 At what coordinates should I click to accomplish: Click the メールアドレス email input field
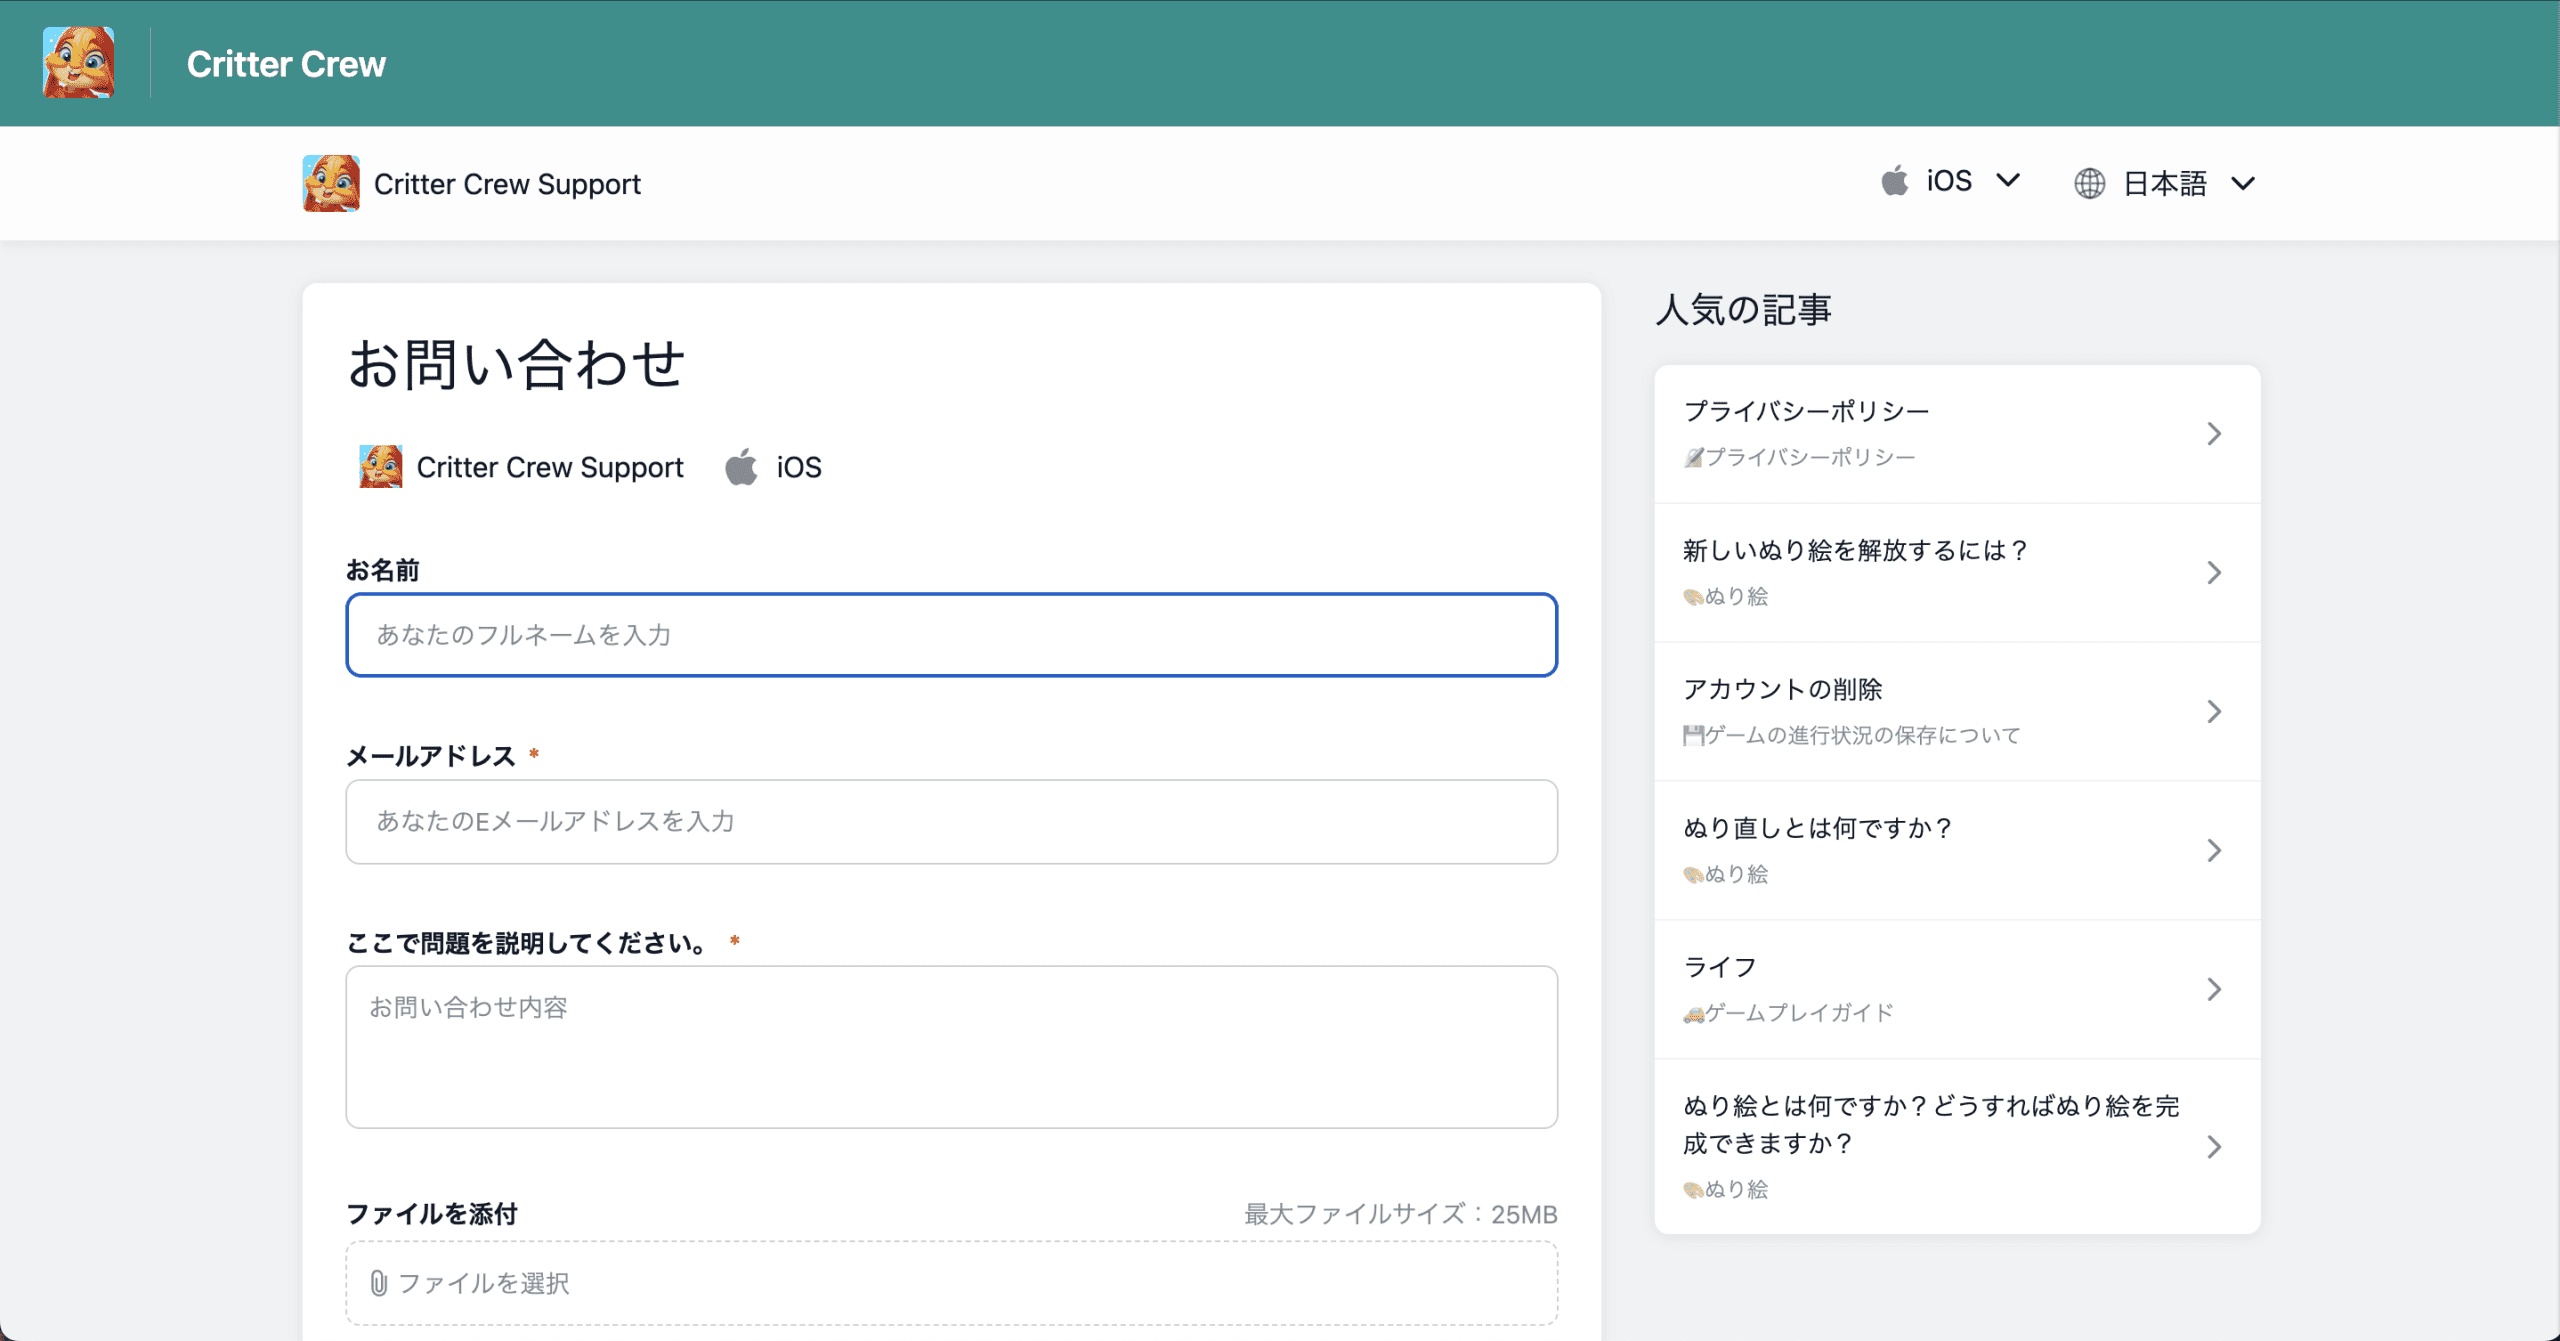951,821
